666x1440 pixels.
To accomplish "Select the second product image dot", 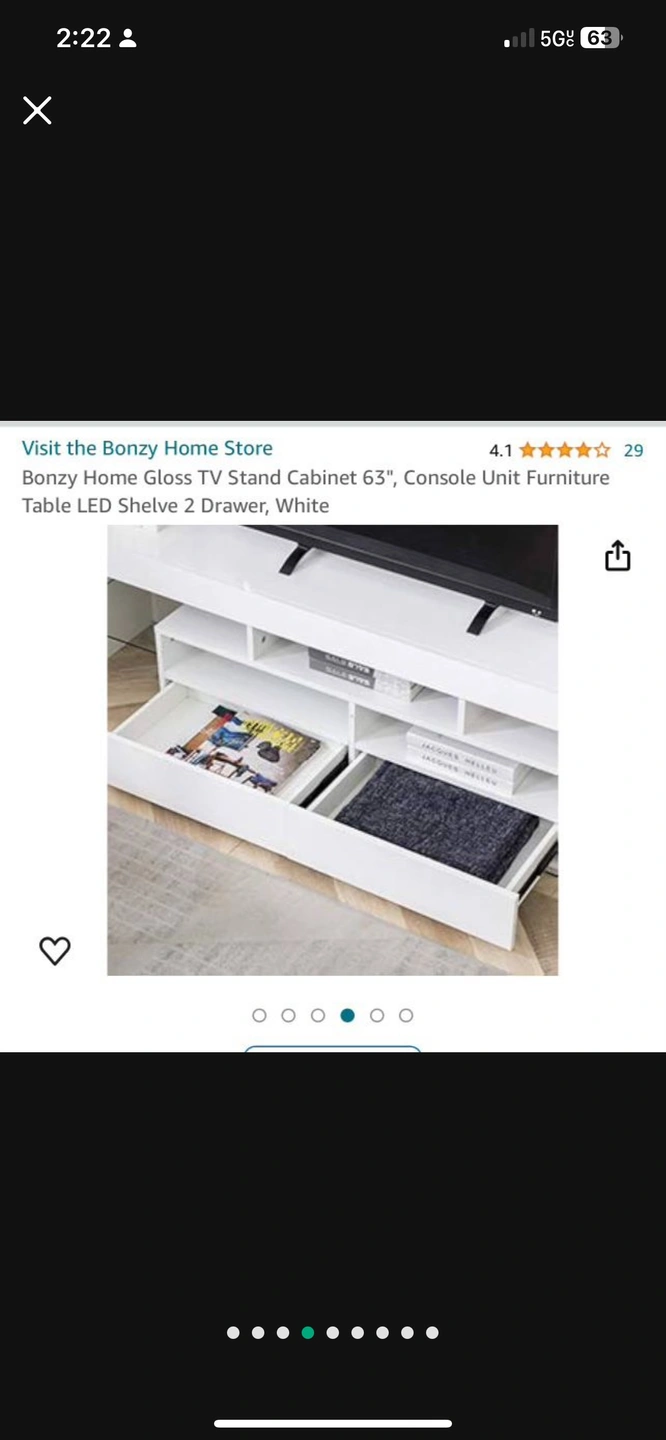I will coord(288,1015).
